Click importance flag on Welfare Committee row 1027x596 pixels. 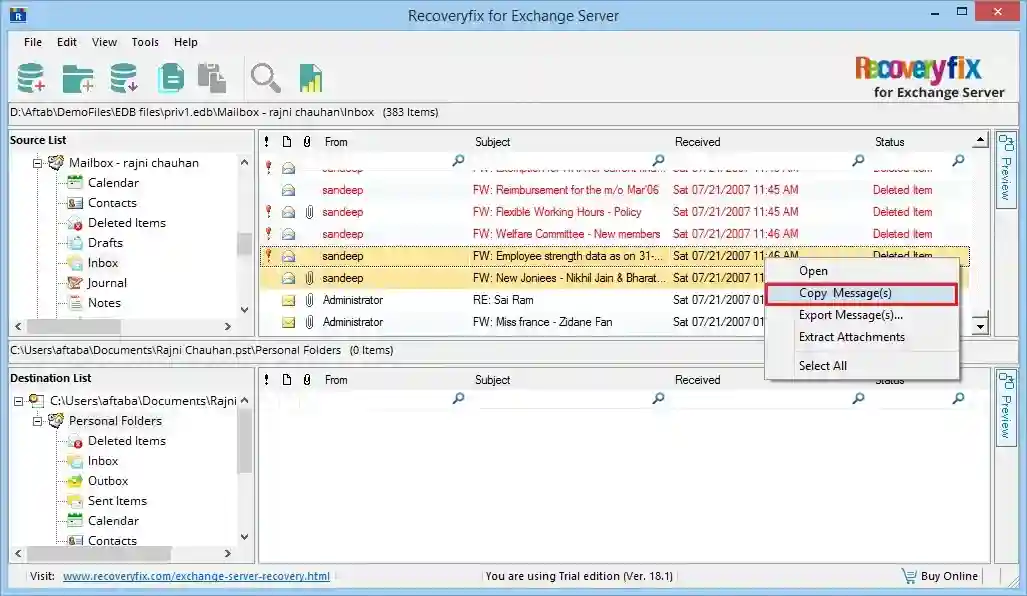click(268, 233)
